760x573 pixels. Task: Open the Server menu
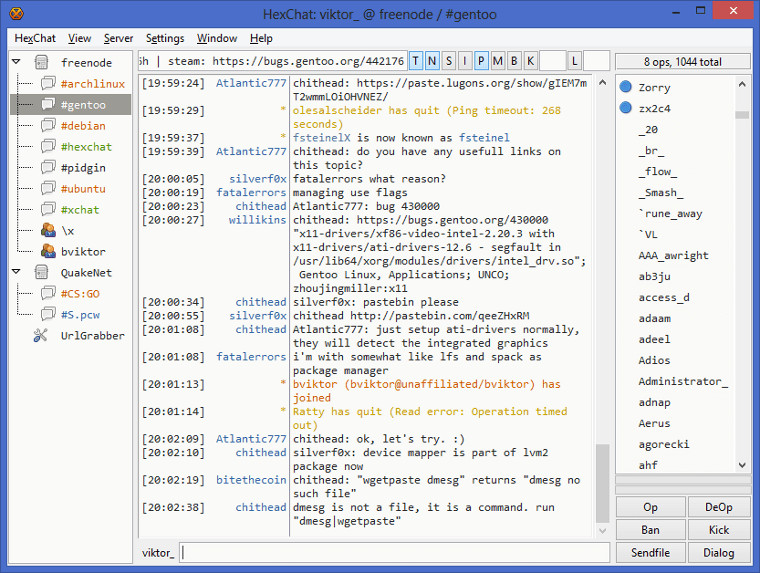tap(118, 38)
